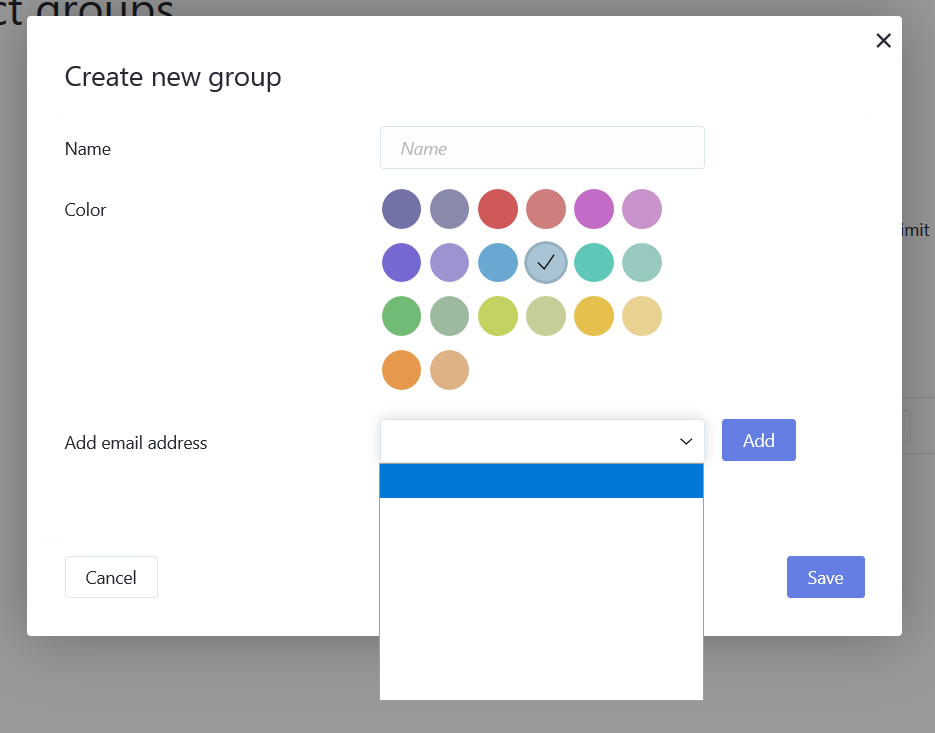Click the Add button next to the dropdown

click(x=758, y=440)
